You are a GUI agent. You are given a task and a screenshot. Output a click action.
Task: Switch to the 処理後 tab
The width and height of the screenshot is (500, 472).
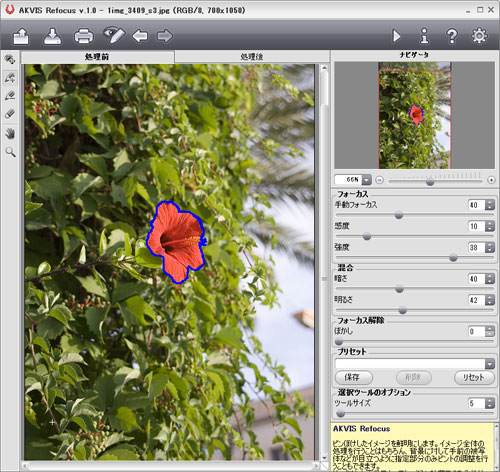pos(252,57)
